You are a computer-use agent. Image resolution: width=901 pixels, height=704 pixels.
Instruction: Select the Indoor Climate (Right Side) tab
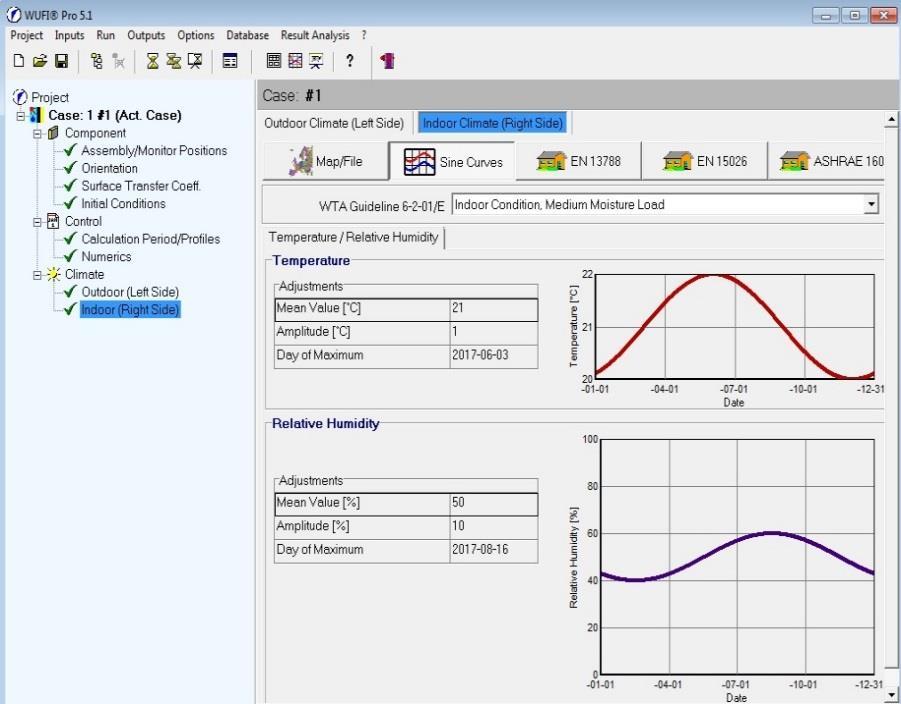click(x=492, y=123)
